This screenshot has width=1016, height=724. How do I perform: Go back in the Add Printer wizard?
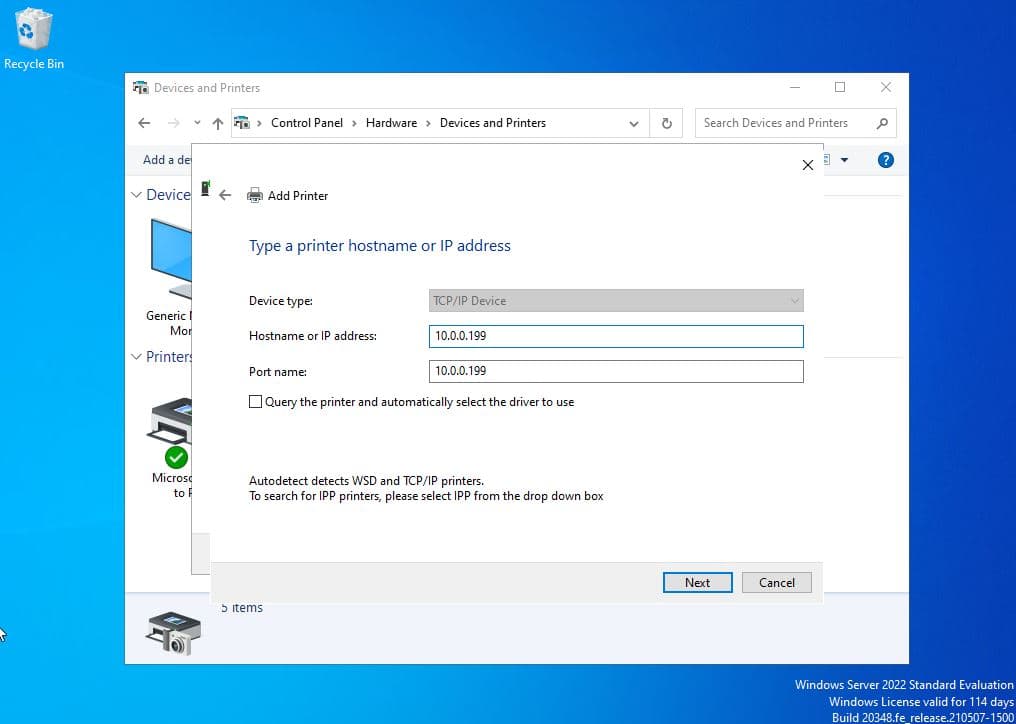point(225,196)
